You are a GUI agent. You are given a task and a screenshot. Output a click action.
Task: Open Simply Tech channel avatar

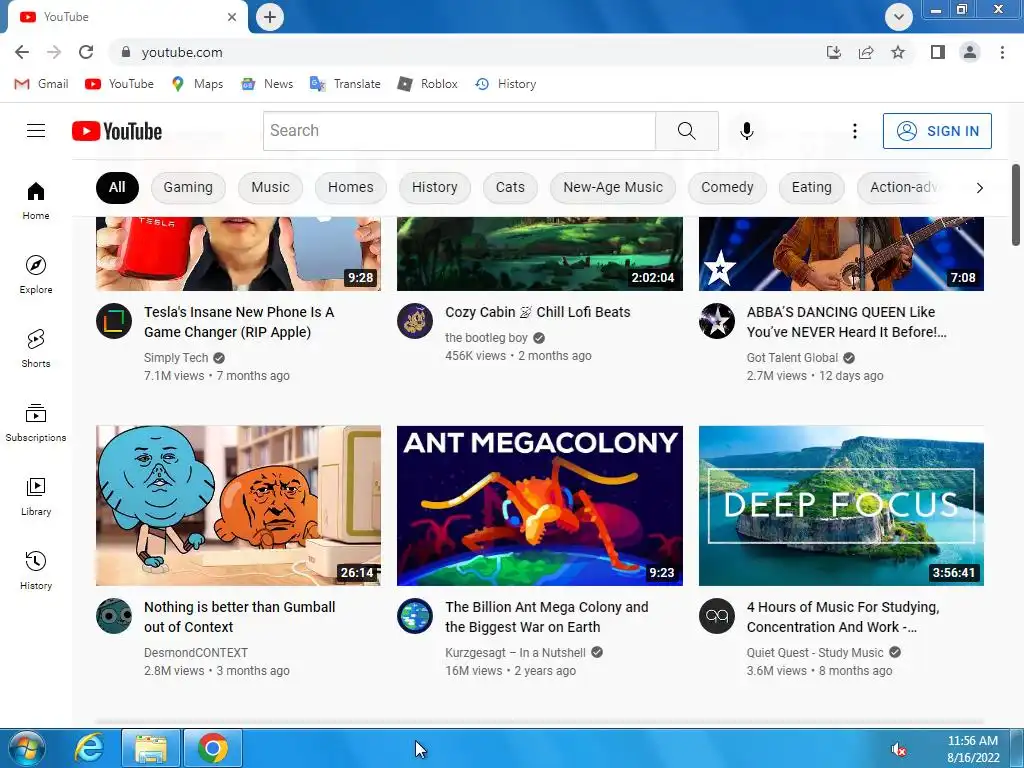pyautogui.click(x=114, y=321)
